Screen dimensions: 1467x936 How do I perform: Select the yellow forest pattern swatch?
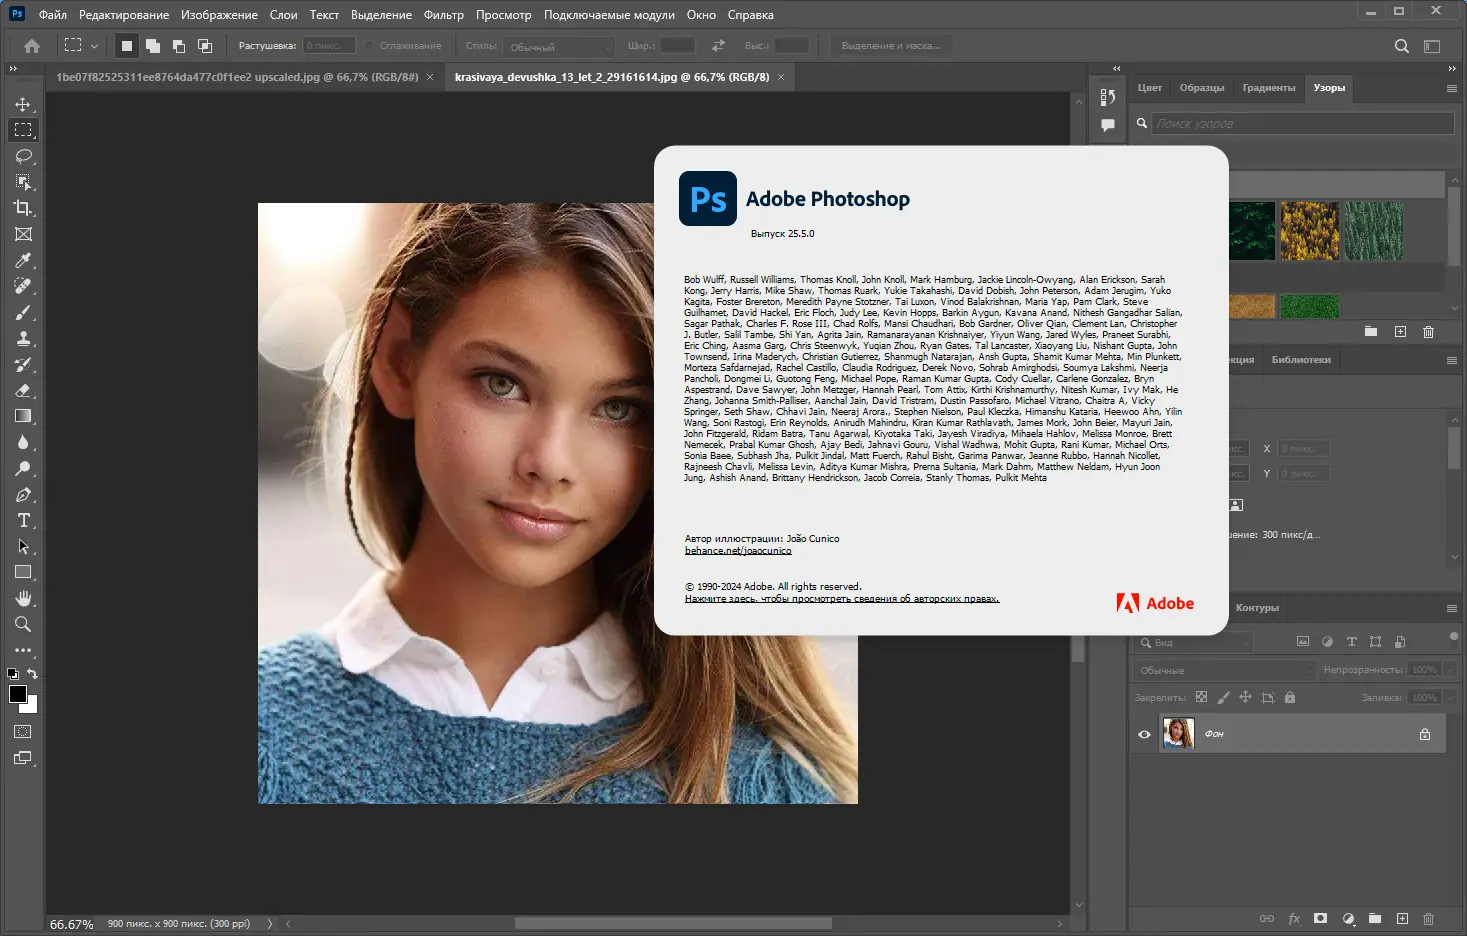1309,231
